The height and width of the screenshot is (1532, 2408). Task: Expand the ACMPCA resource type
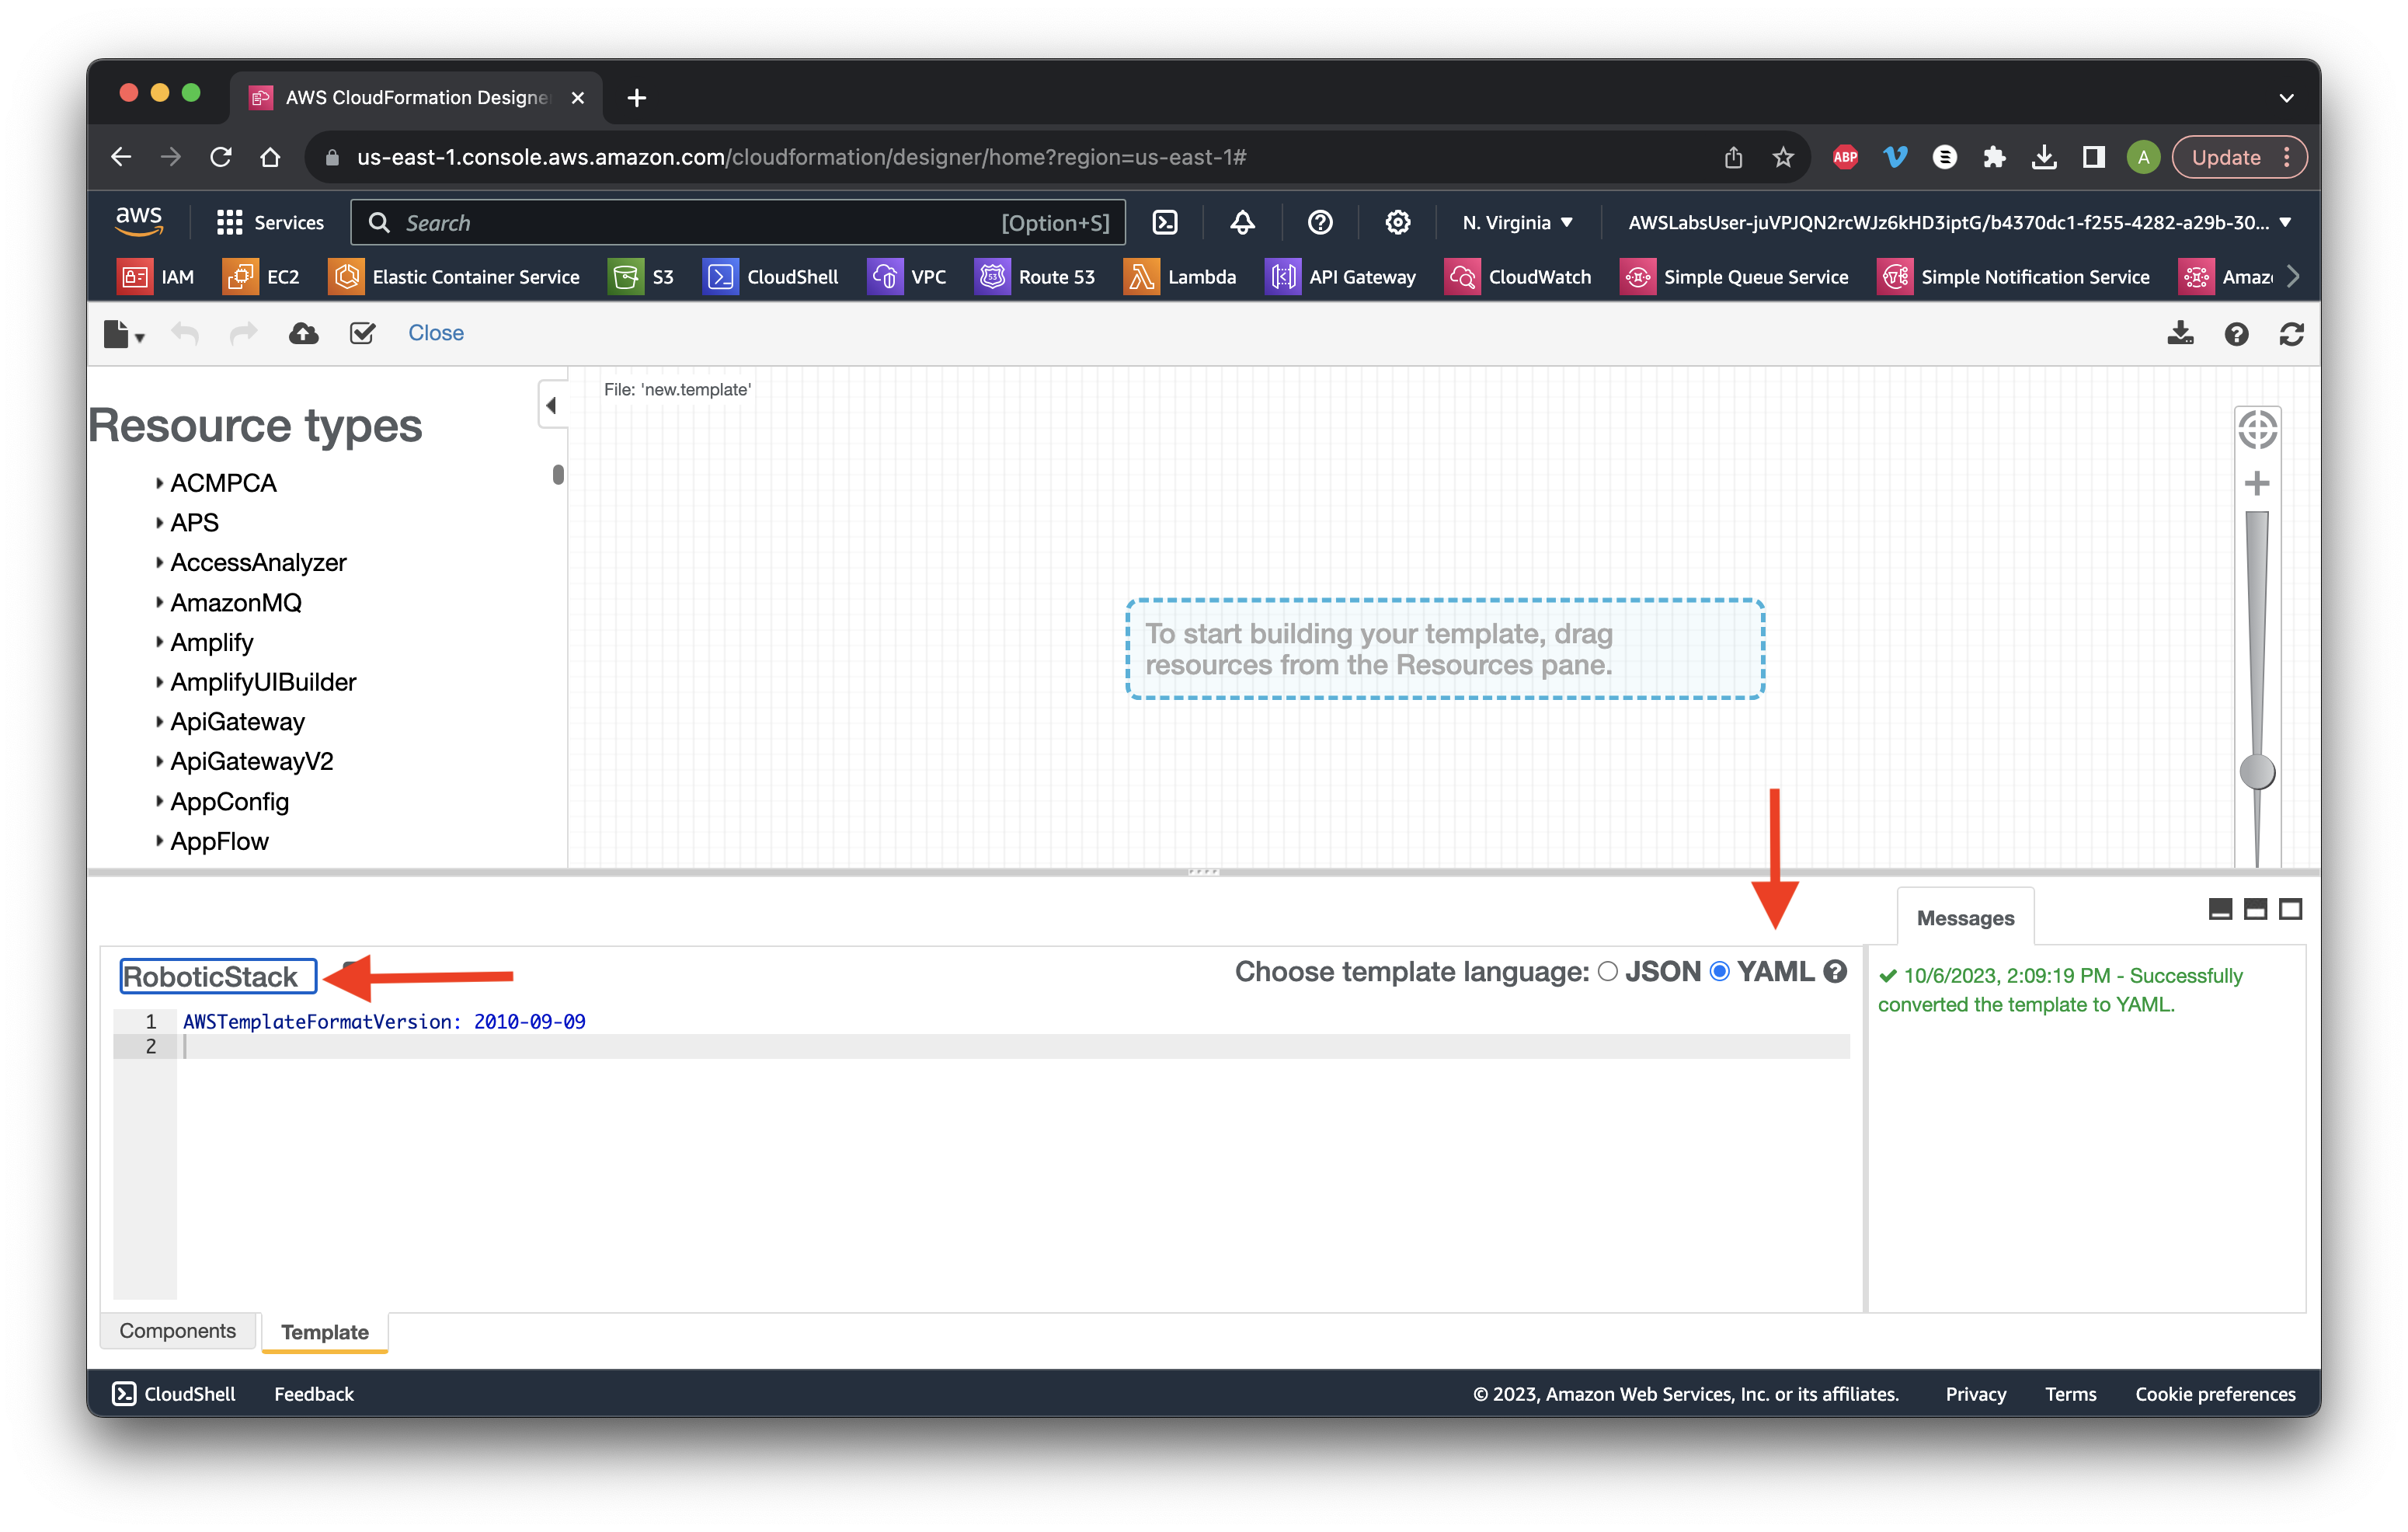point(159,483)
